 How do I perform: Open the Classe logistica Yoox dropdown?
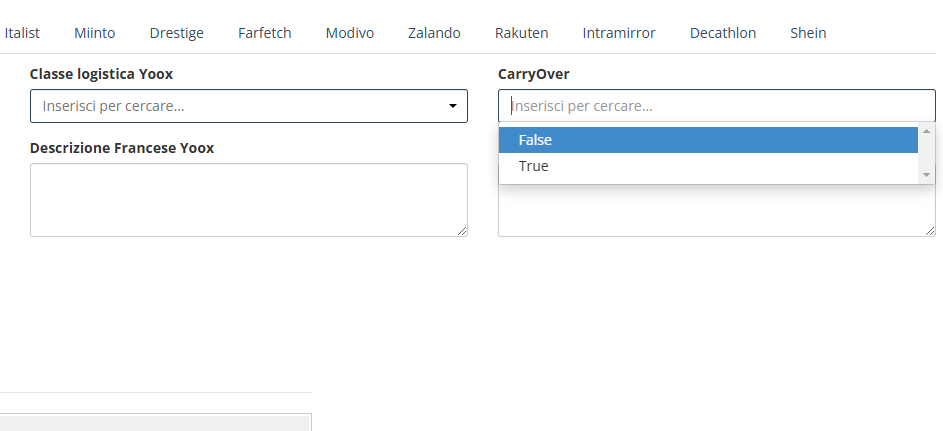point(249,106)
